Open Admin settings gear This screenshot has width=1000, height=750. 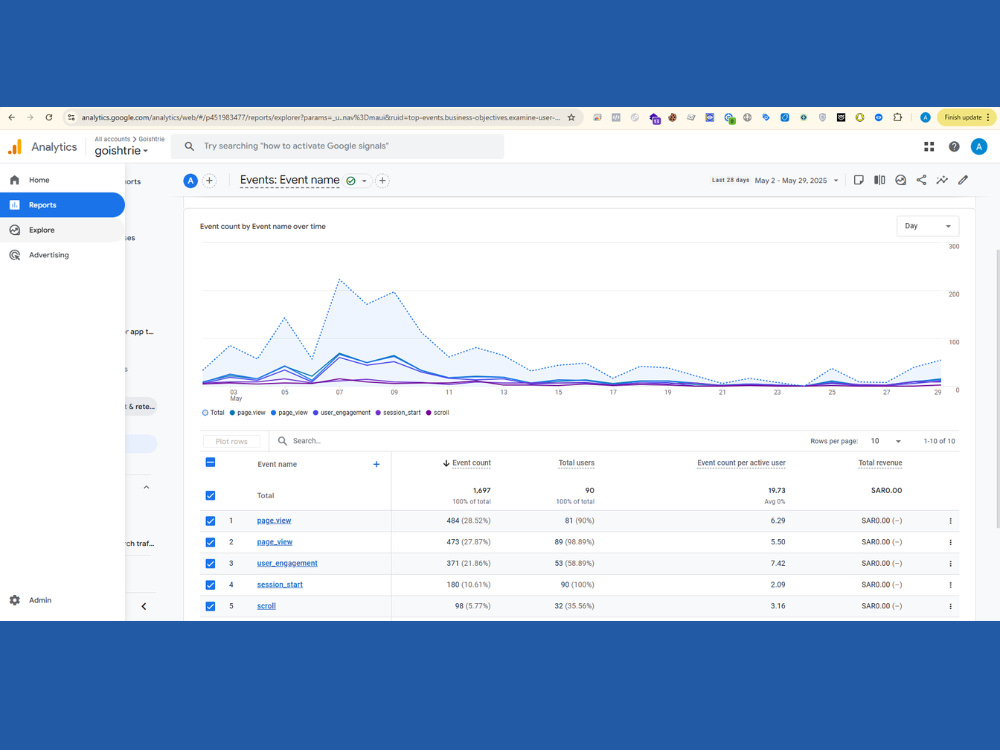click(15, 600)
